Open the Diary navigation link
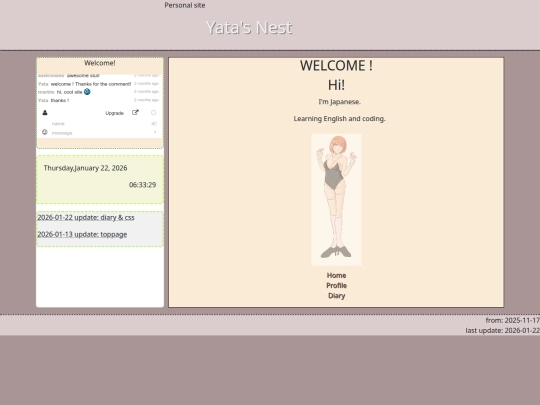The width and height of the screenshot is (540, 405). click(336, 296)
